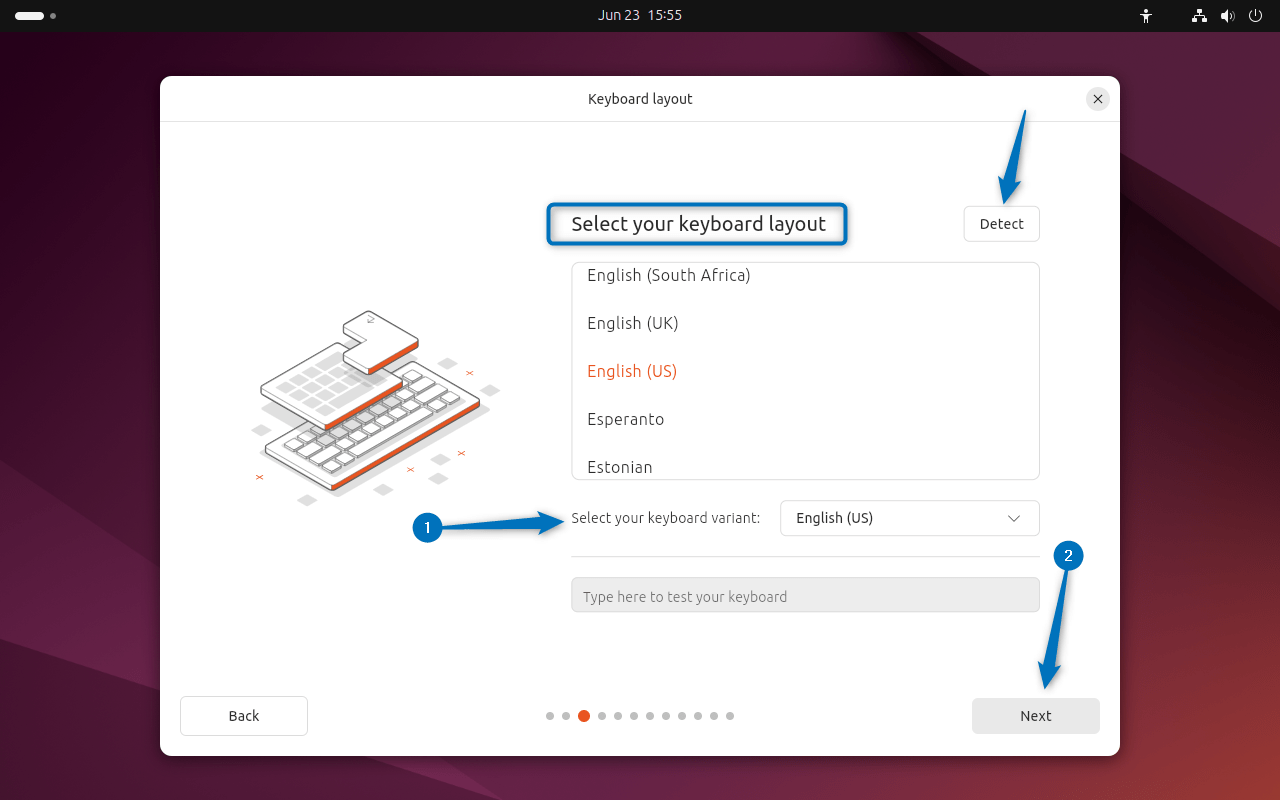Open the system status tray menu
This screenshot has width=1280, height=800.
tap(1227, 16)
